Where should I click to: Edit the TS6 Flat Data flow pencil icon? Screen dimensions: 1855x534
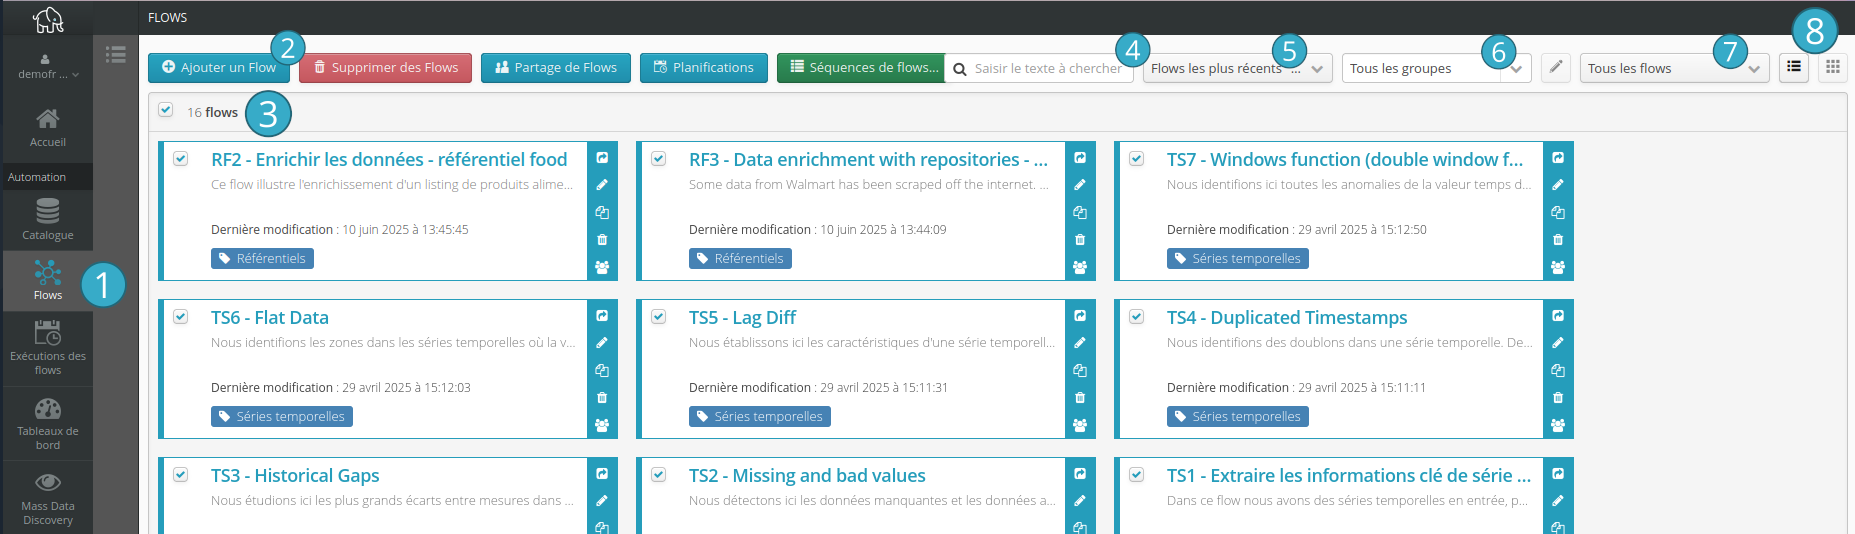602,343
